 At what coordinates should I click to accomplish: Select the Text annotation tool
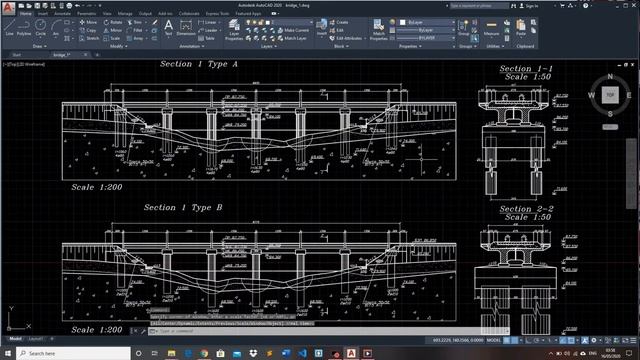coord(169,29)
